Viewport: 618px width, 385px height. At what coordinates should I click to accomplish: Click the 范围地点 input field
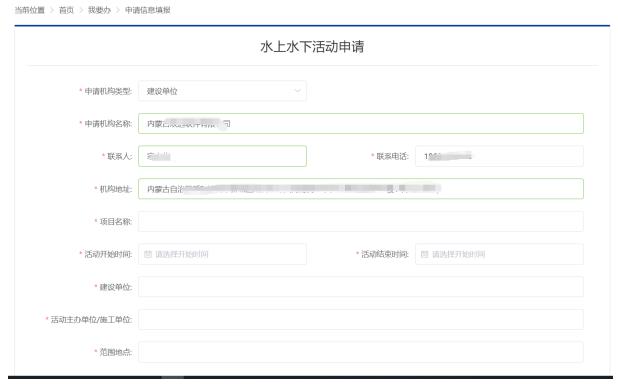[361, 352]
